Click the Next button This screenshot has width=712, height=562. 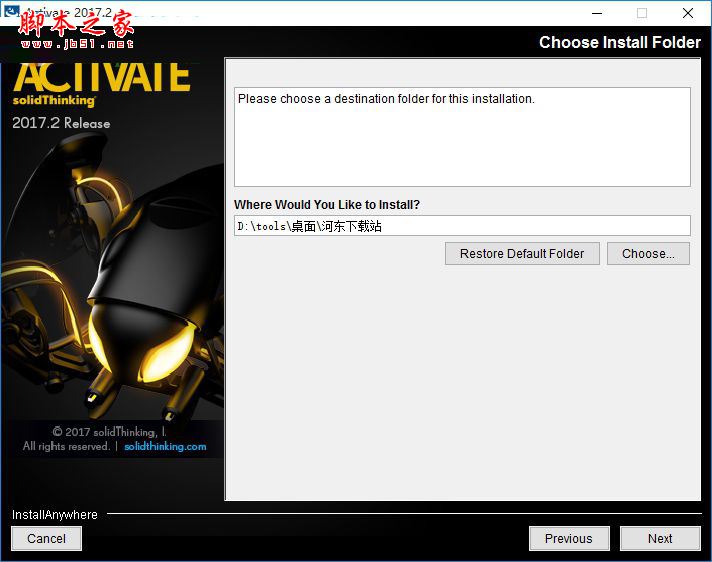tap(660, 538)
